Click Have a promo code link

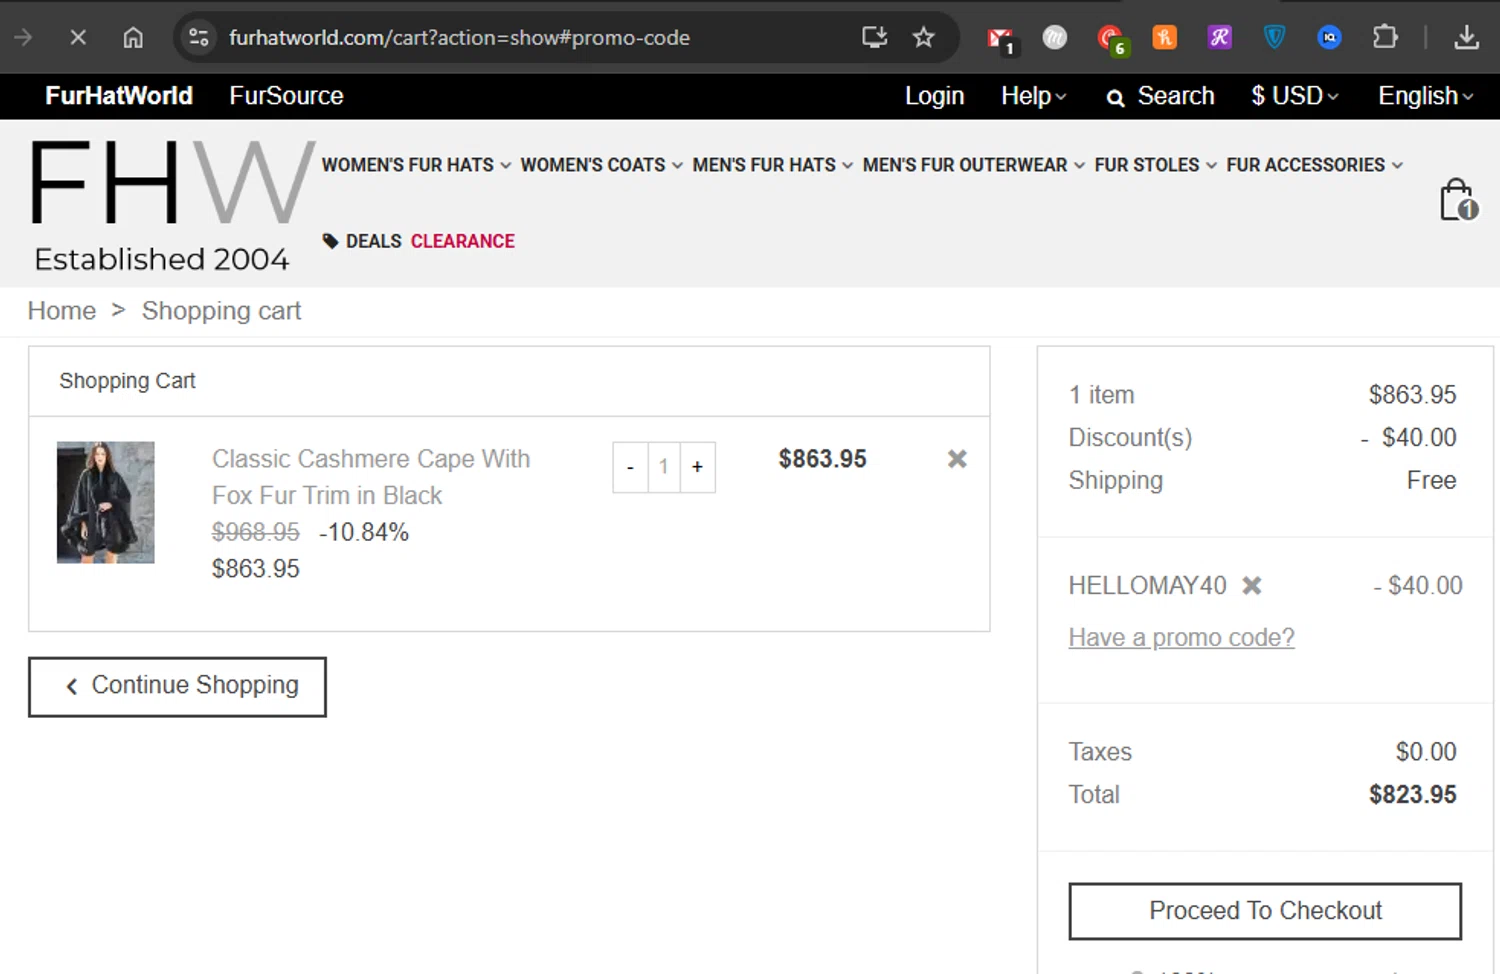(x=1181, y=638)
